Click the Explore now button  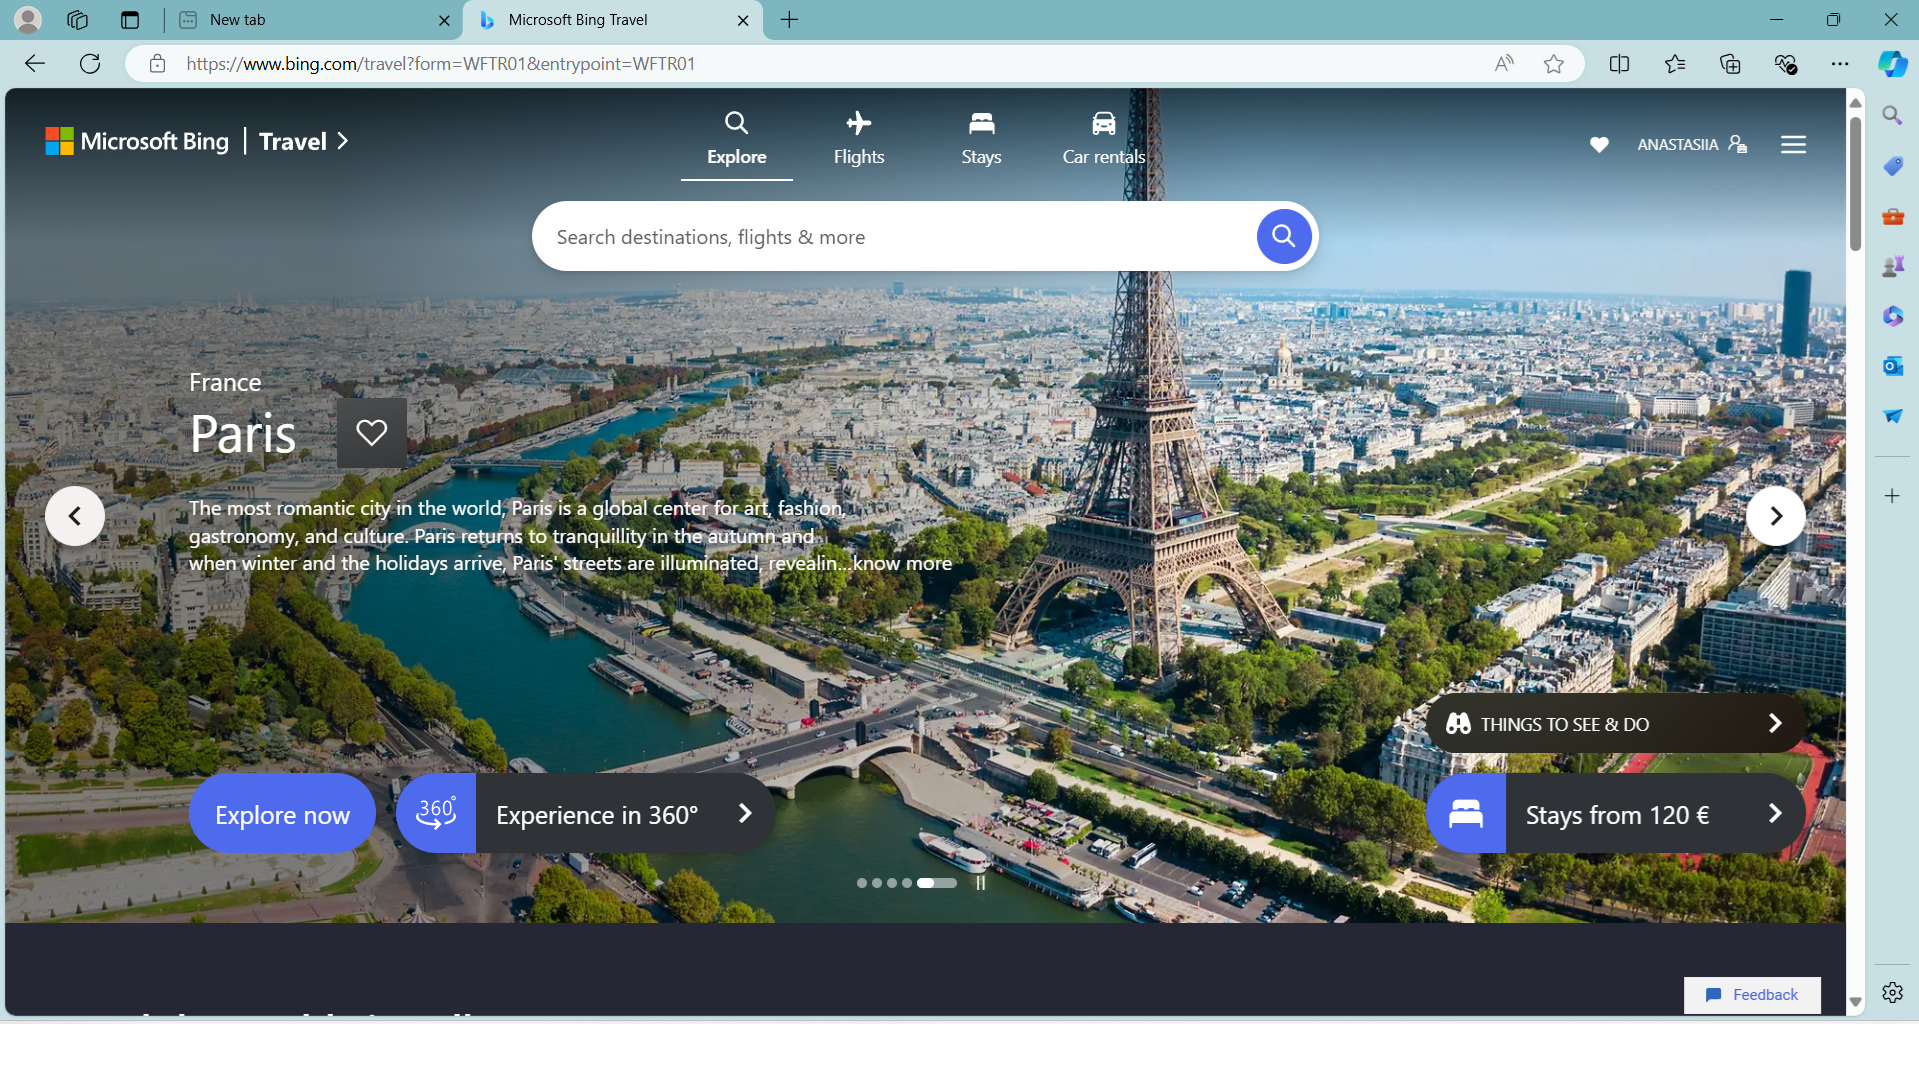coord(282,814)
